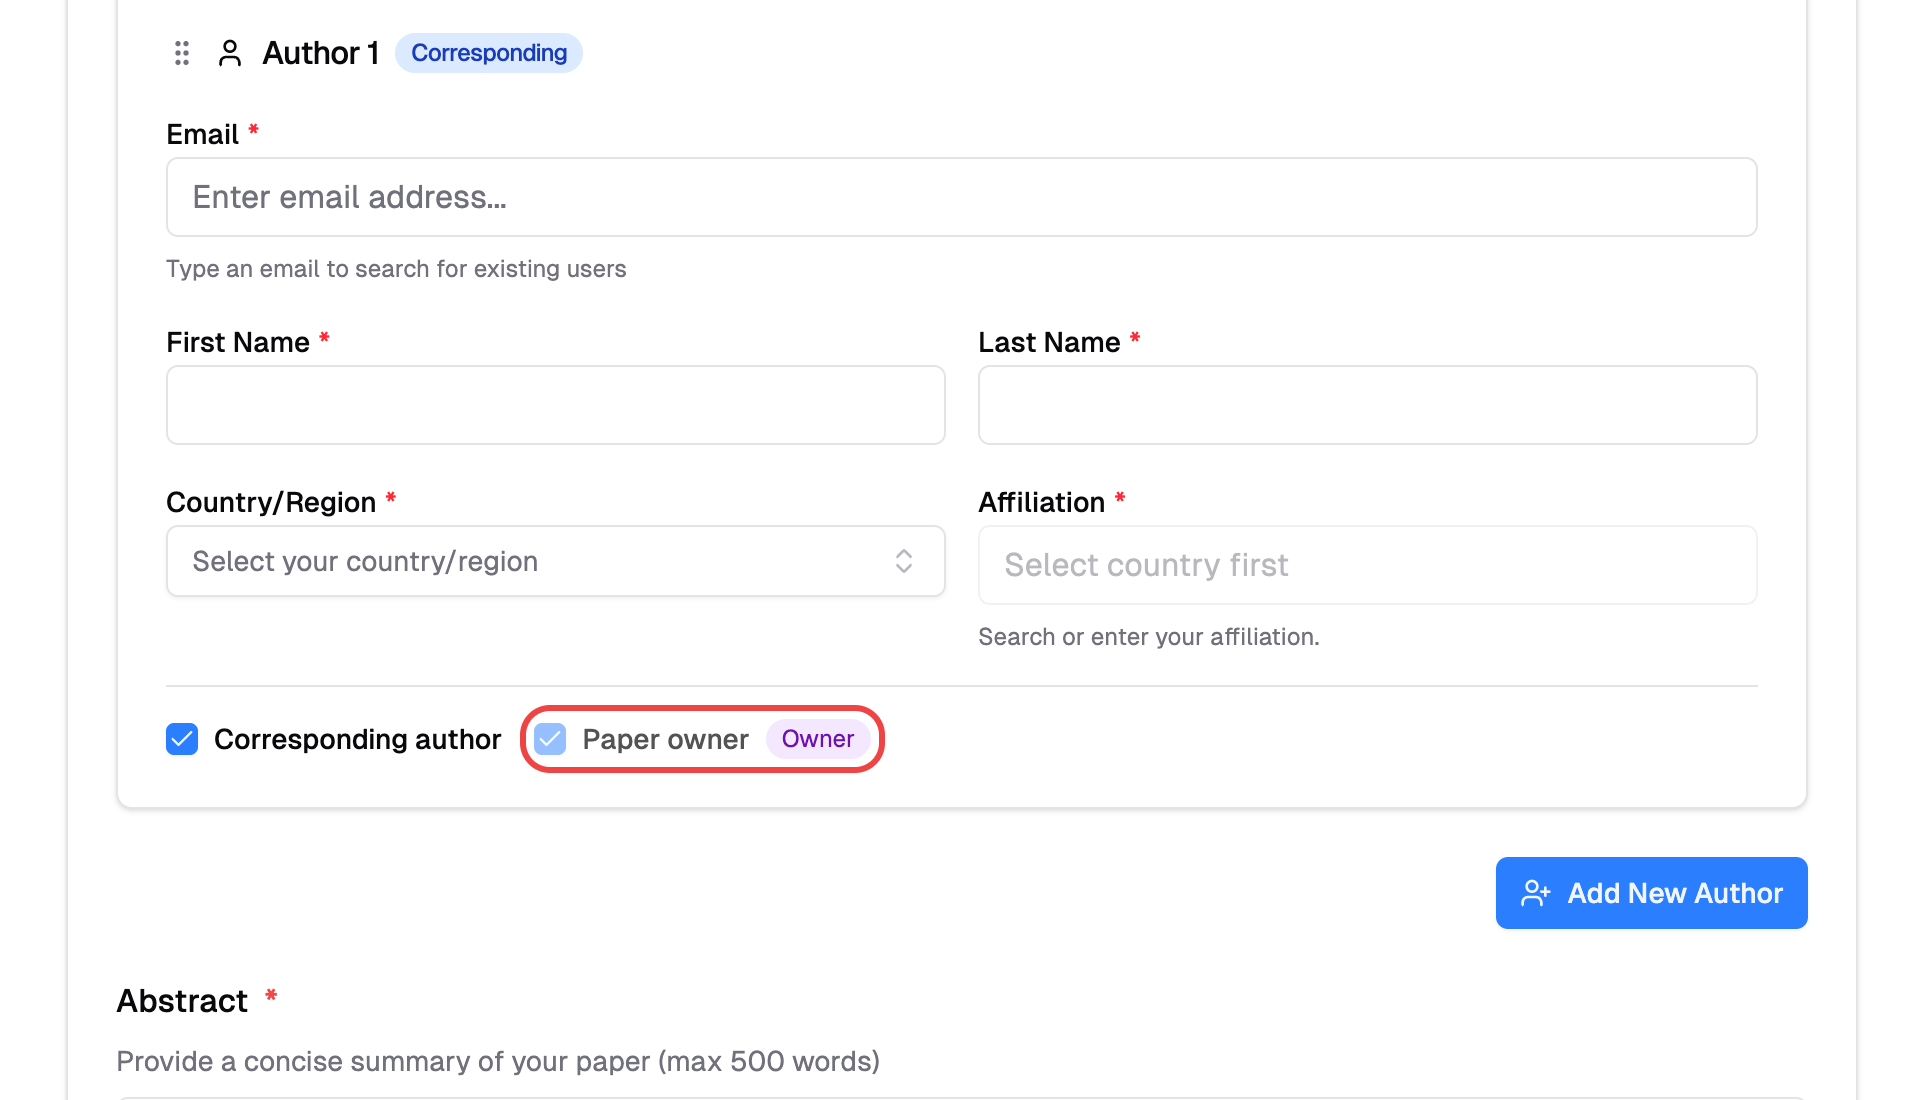Screen dimensions: 1920x1100
Task: Click the Email field label
Action: [x=202, y=134]
